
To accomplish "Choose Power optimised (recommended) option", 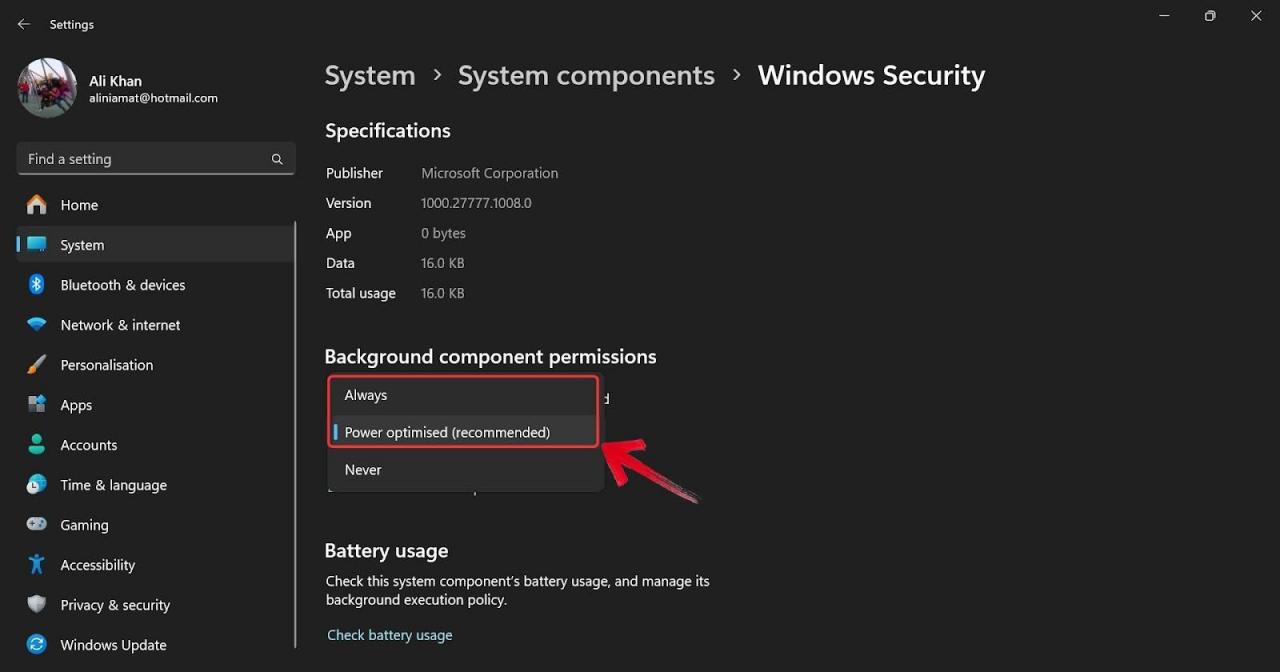I will [x=447, y=432].
